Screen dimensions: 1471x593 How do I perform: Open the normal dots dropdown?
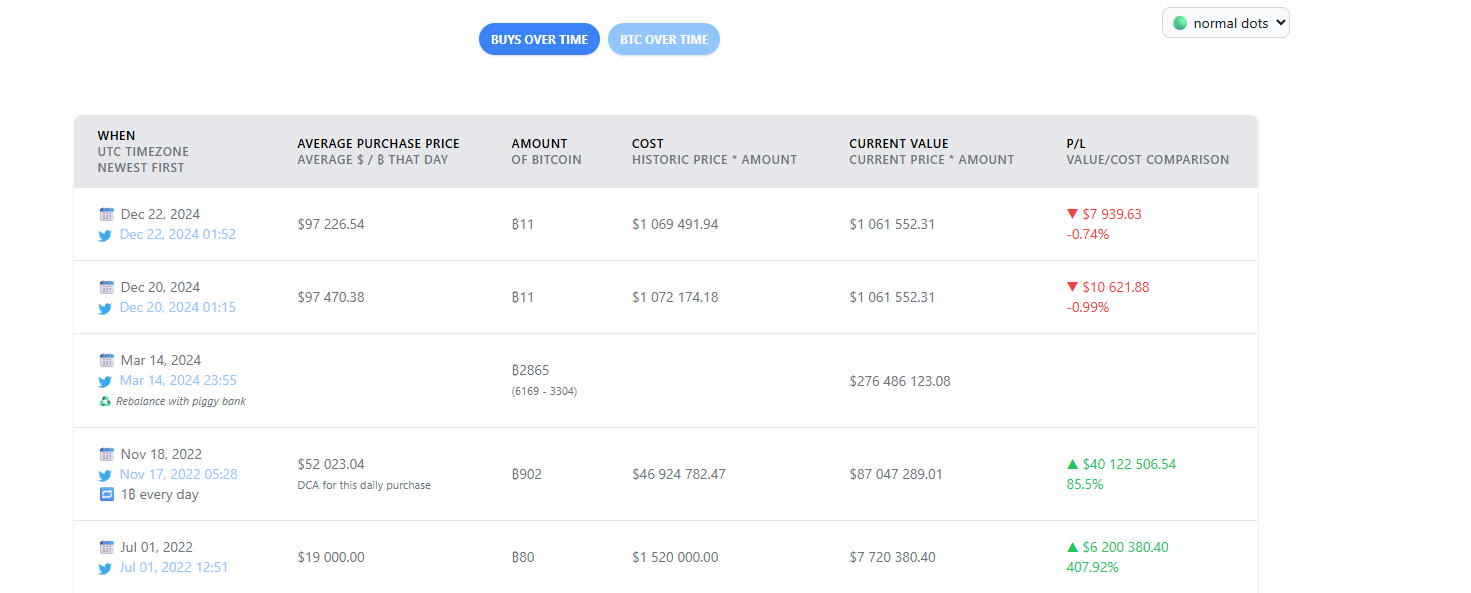pyautogui.click(x=1226, y=23)
